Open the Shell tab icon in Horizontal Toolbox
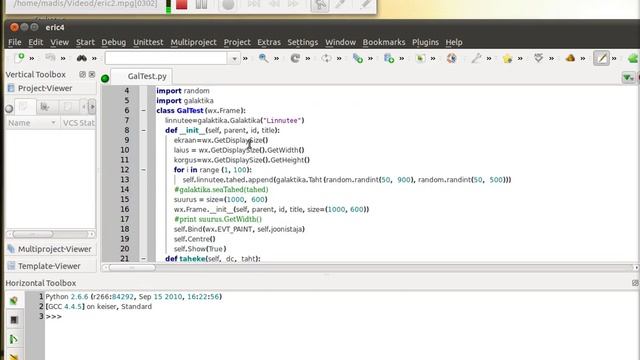The height and width of the screenshot is (360, 640). click(14, 300)
